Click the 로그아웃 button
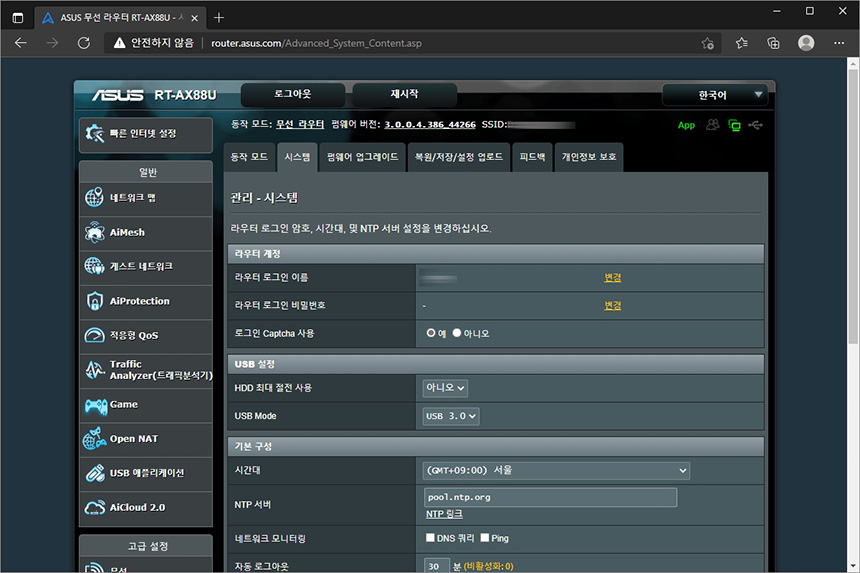The width and height of the screenshot is (860, 573). pyautogui.click(x=293, y=94)
